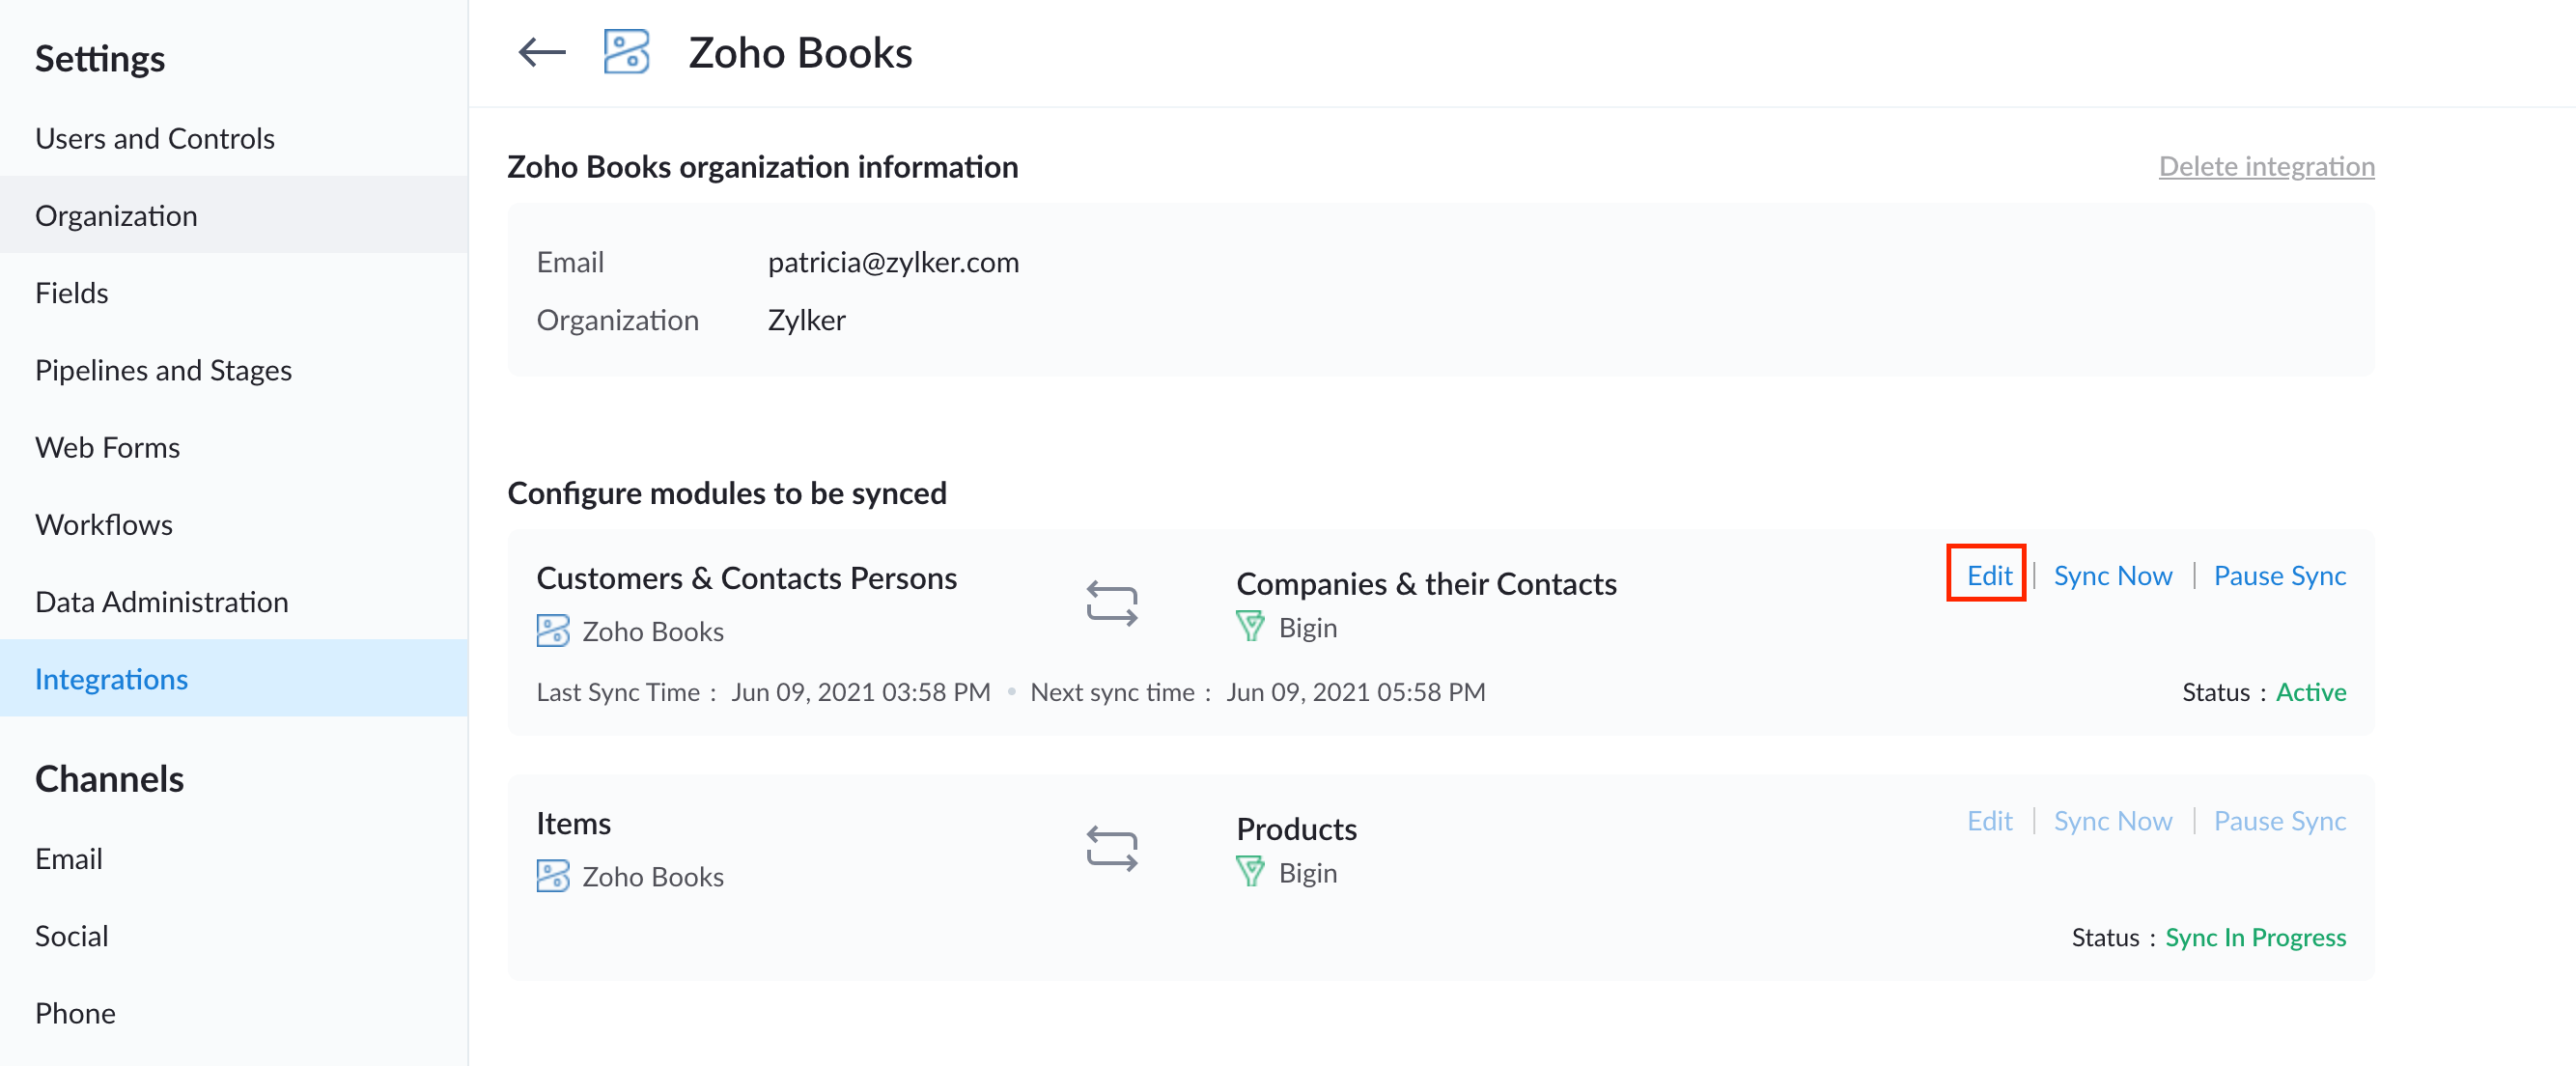Click Zoho Books icon under Items
This screenshot has height=1066, width=2576.
click(x=552, y=876)
